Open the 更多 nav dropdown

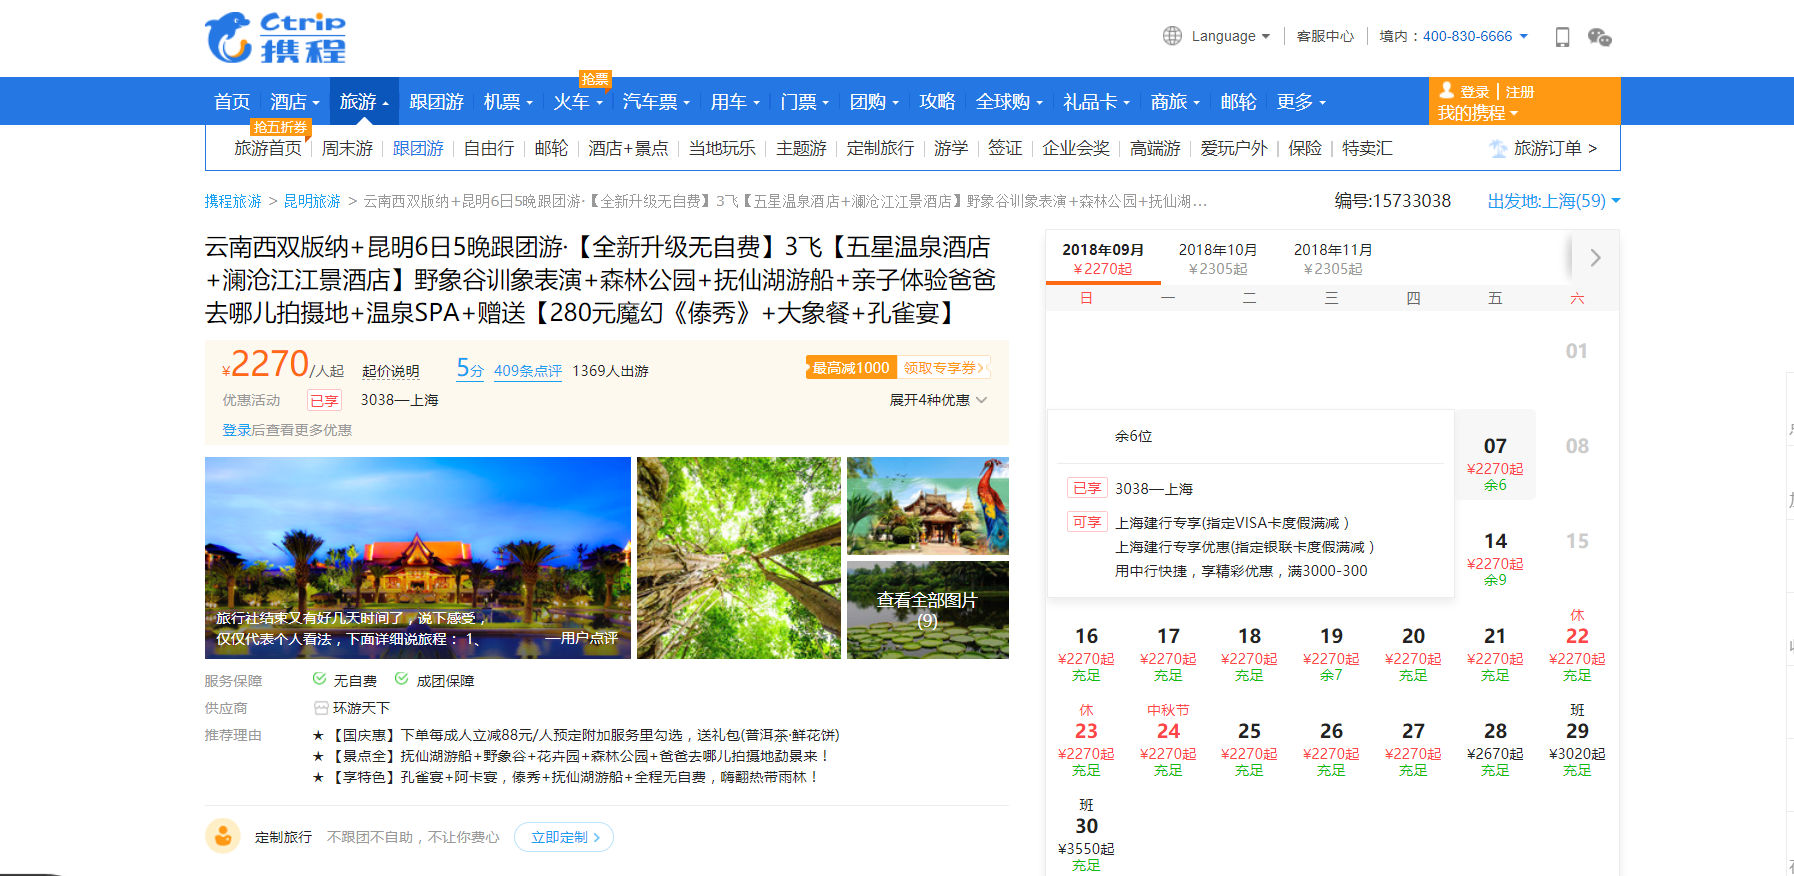click(x=1301, y=101)
